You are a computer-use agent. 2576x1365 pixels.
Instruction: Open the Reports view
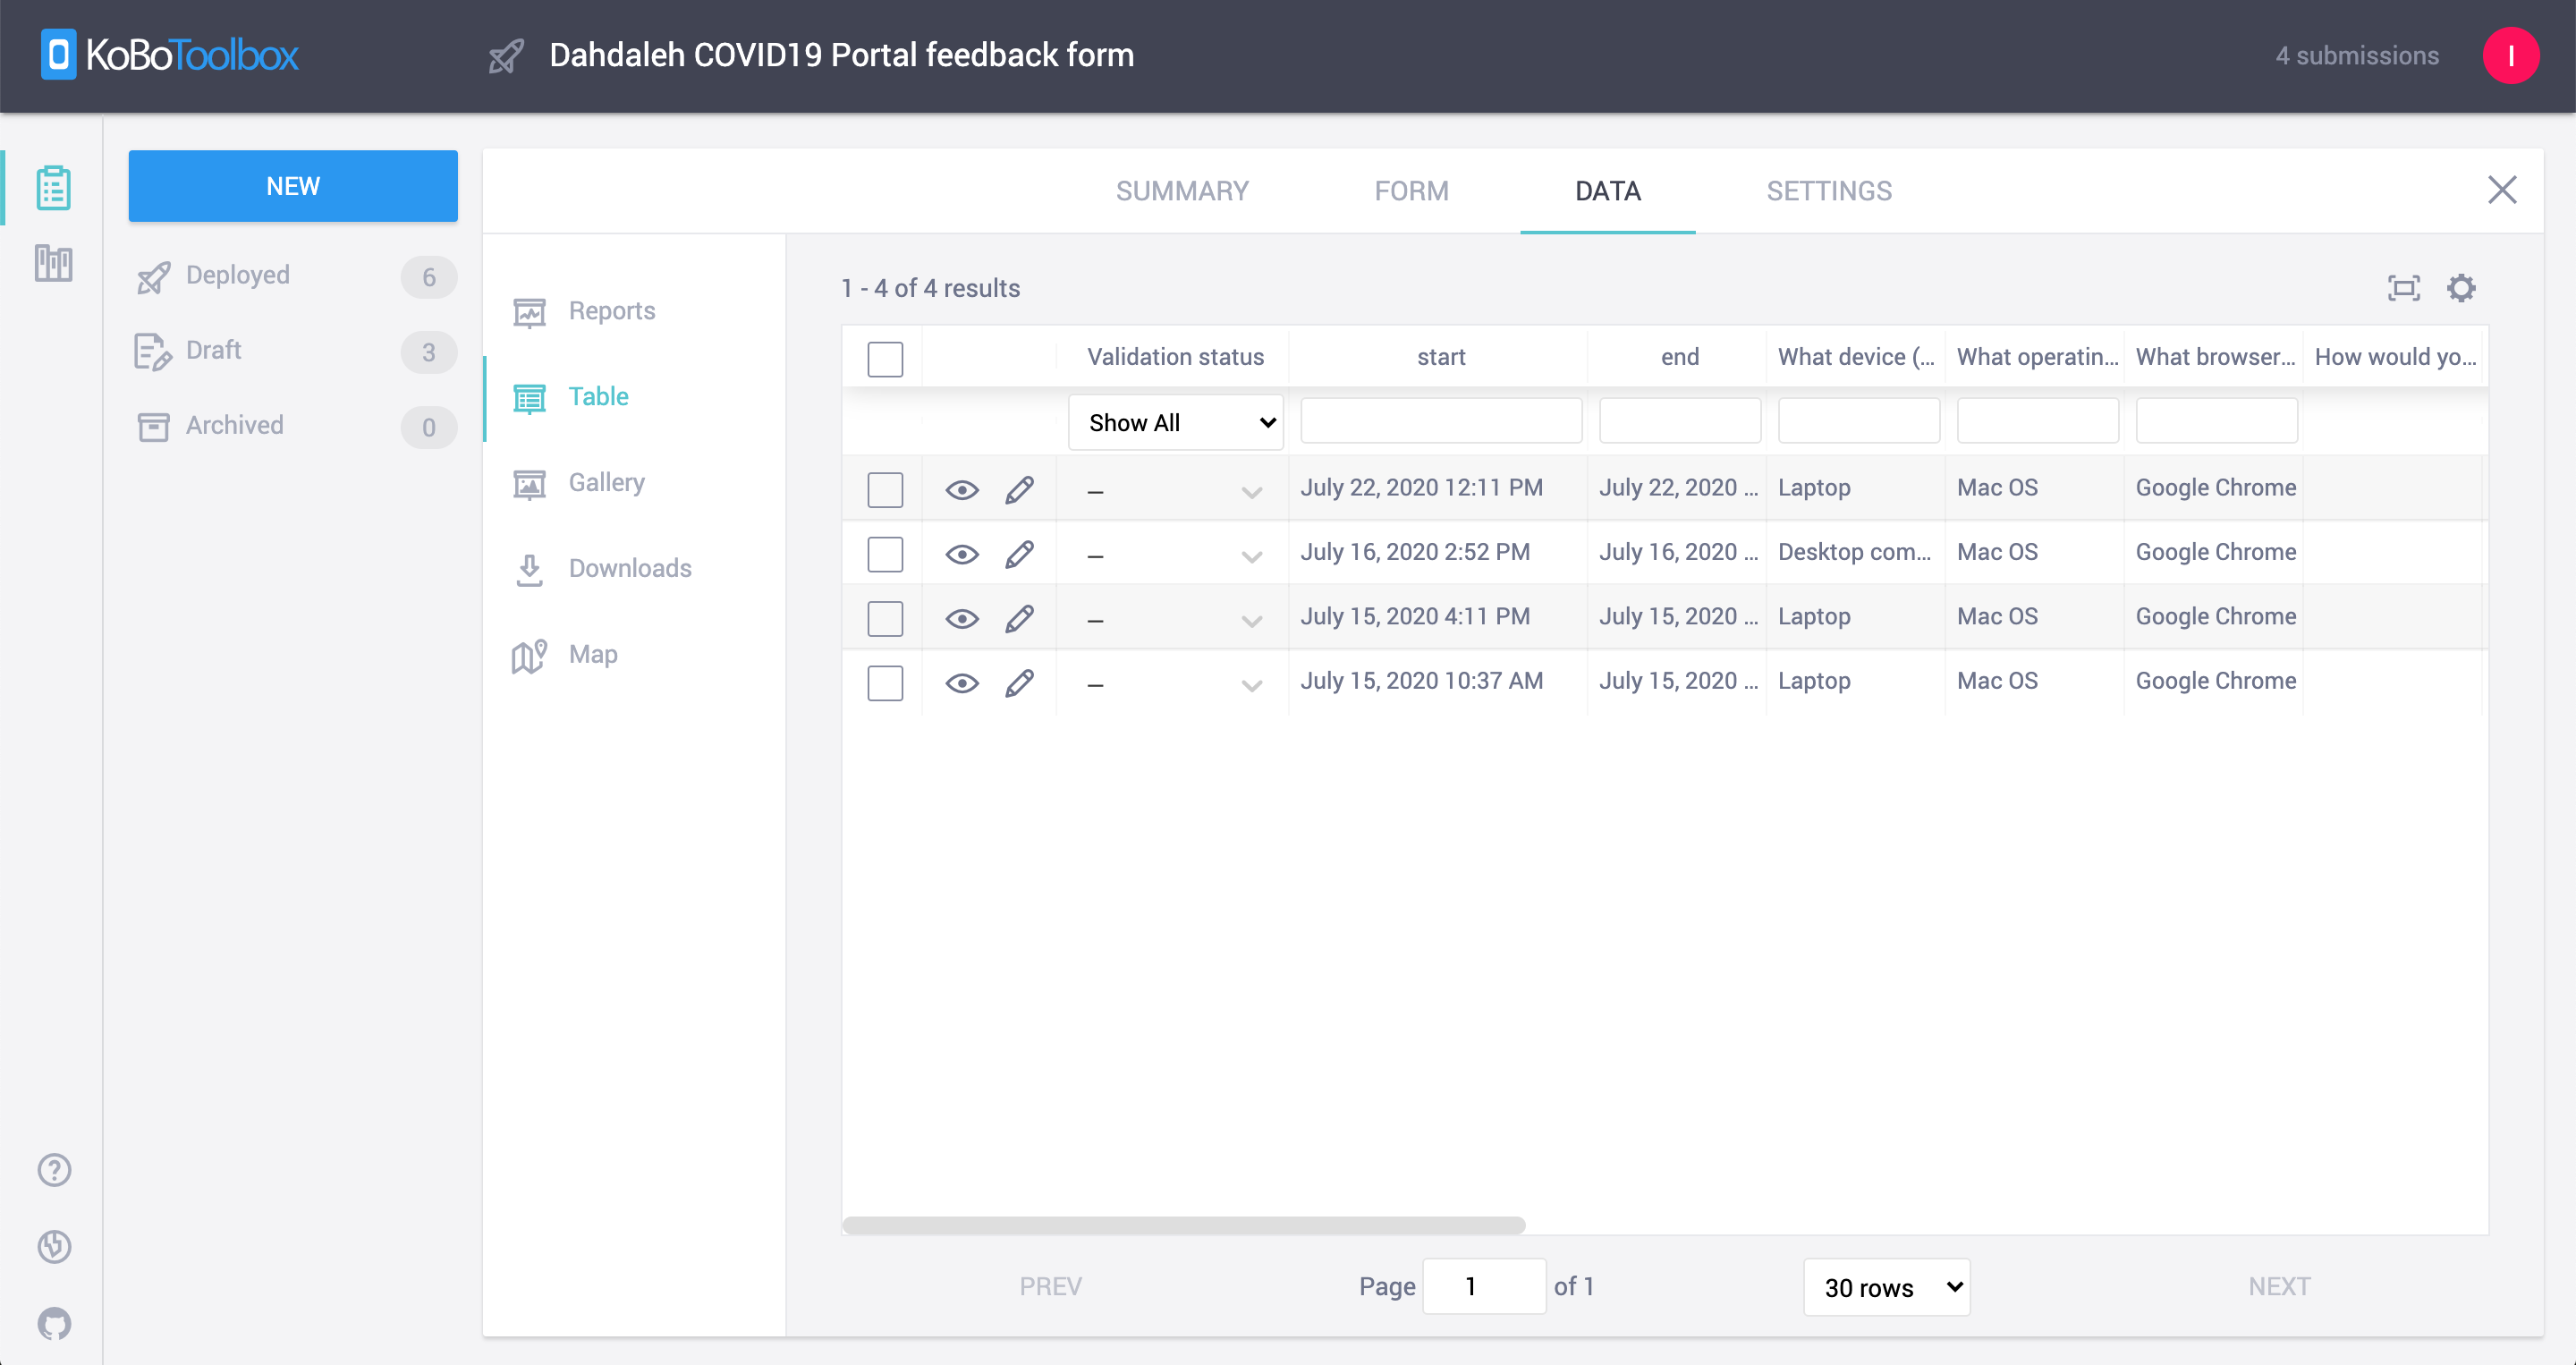click(611, 310)
